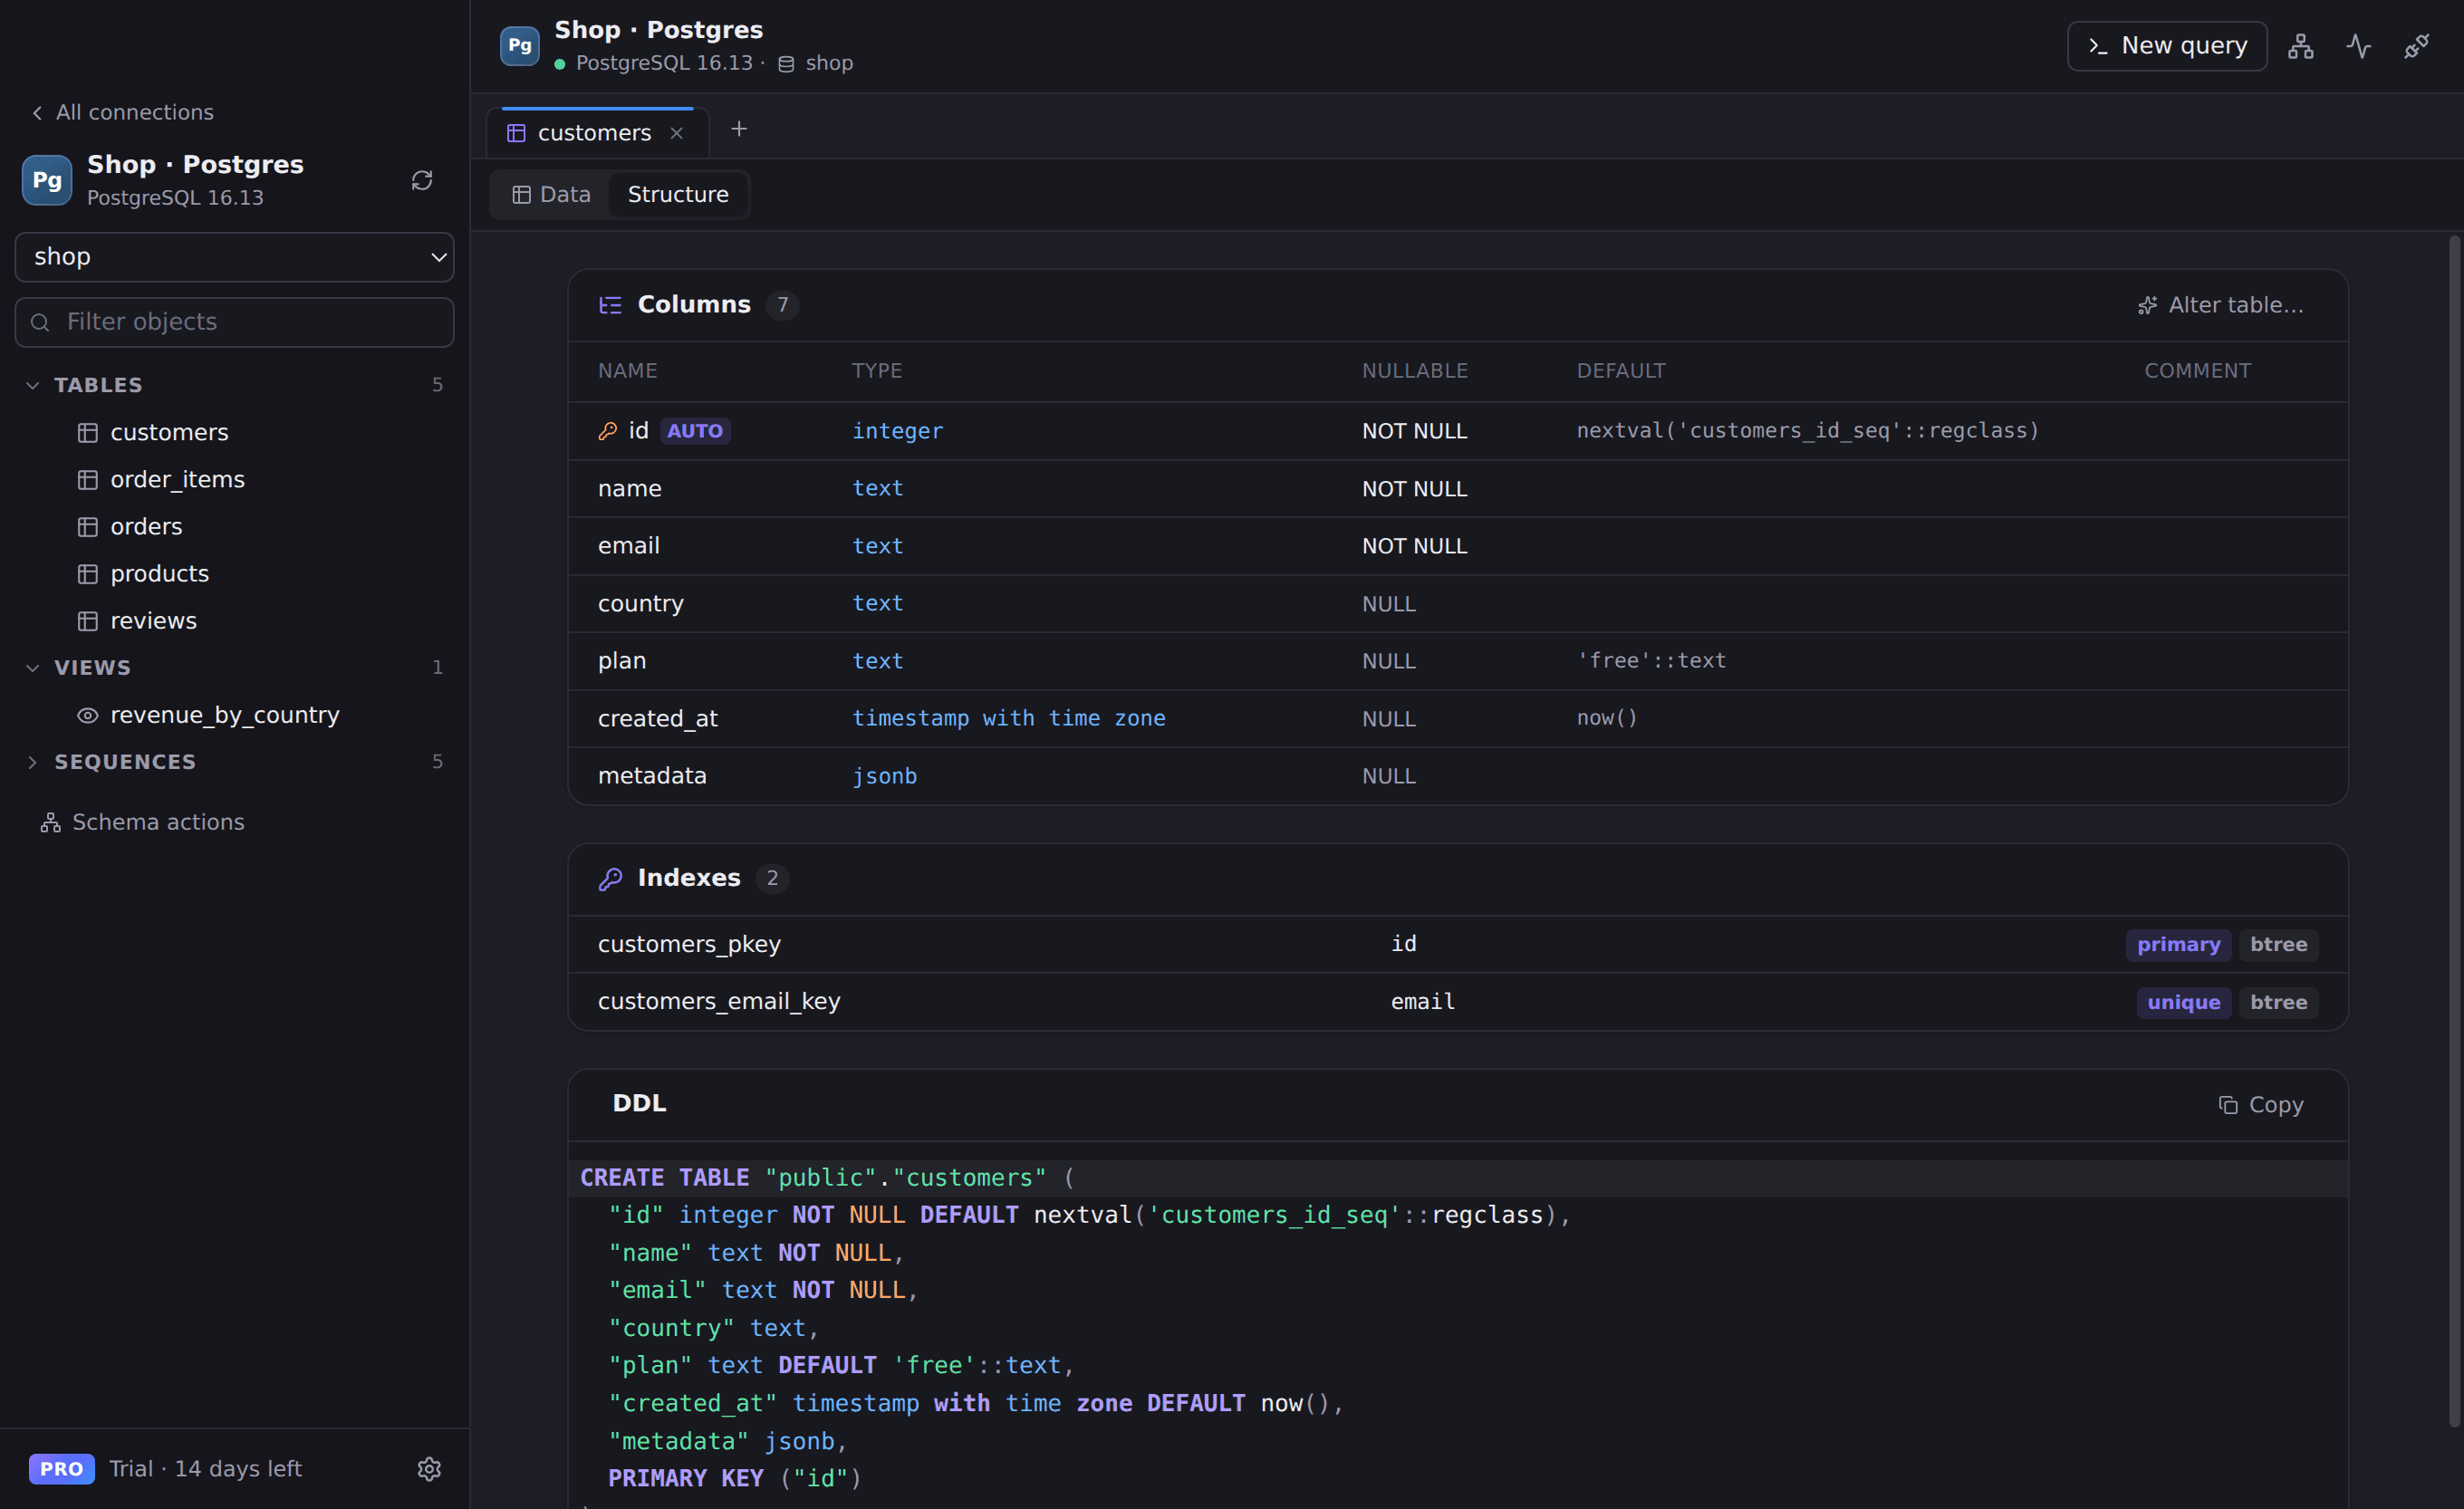
Task: Open the schema diagram icon in header
Action: click(2300, 46)
